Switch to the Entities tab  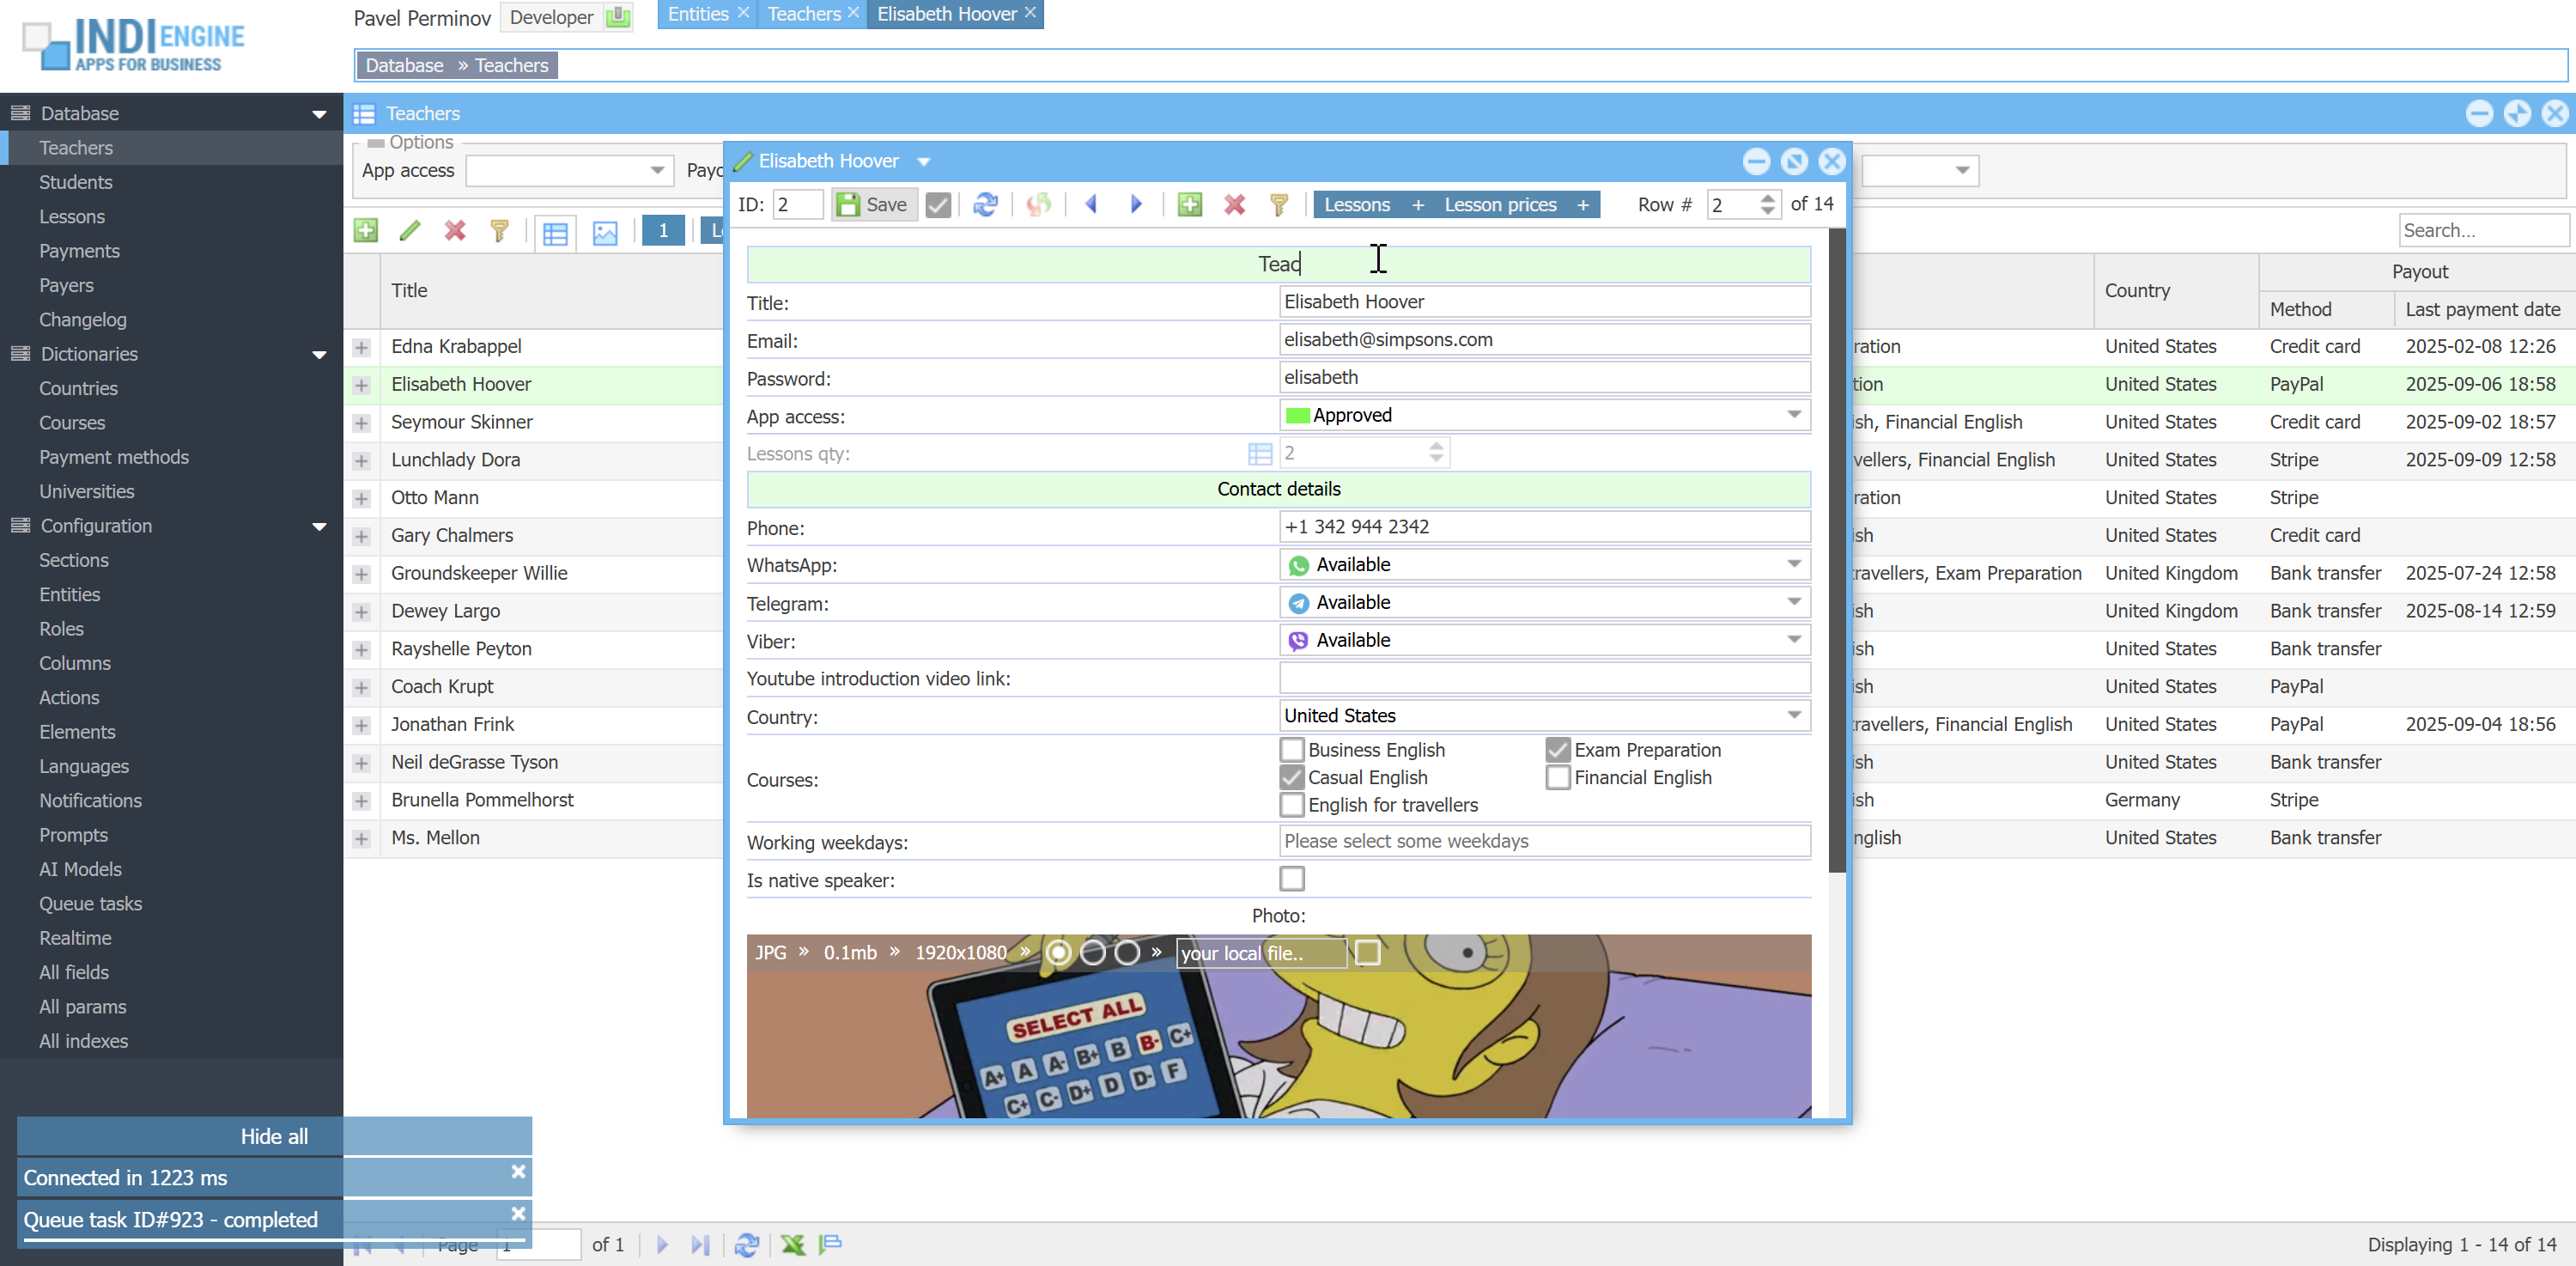coord(698,14)
